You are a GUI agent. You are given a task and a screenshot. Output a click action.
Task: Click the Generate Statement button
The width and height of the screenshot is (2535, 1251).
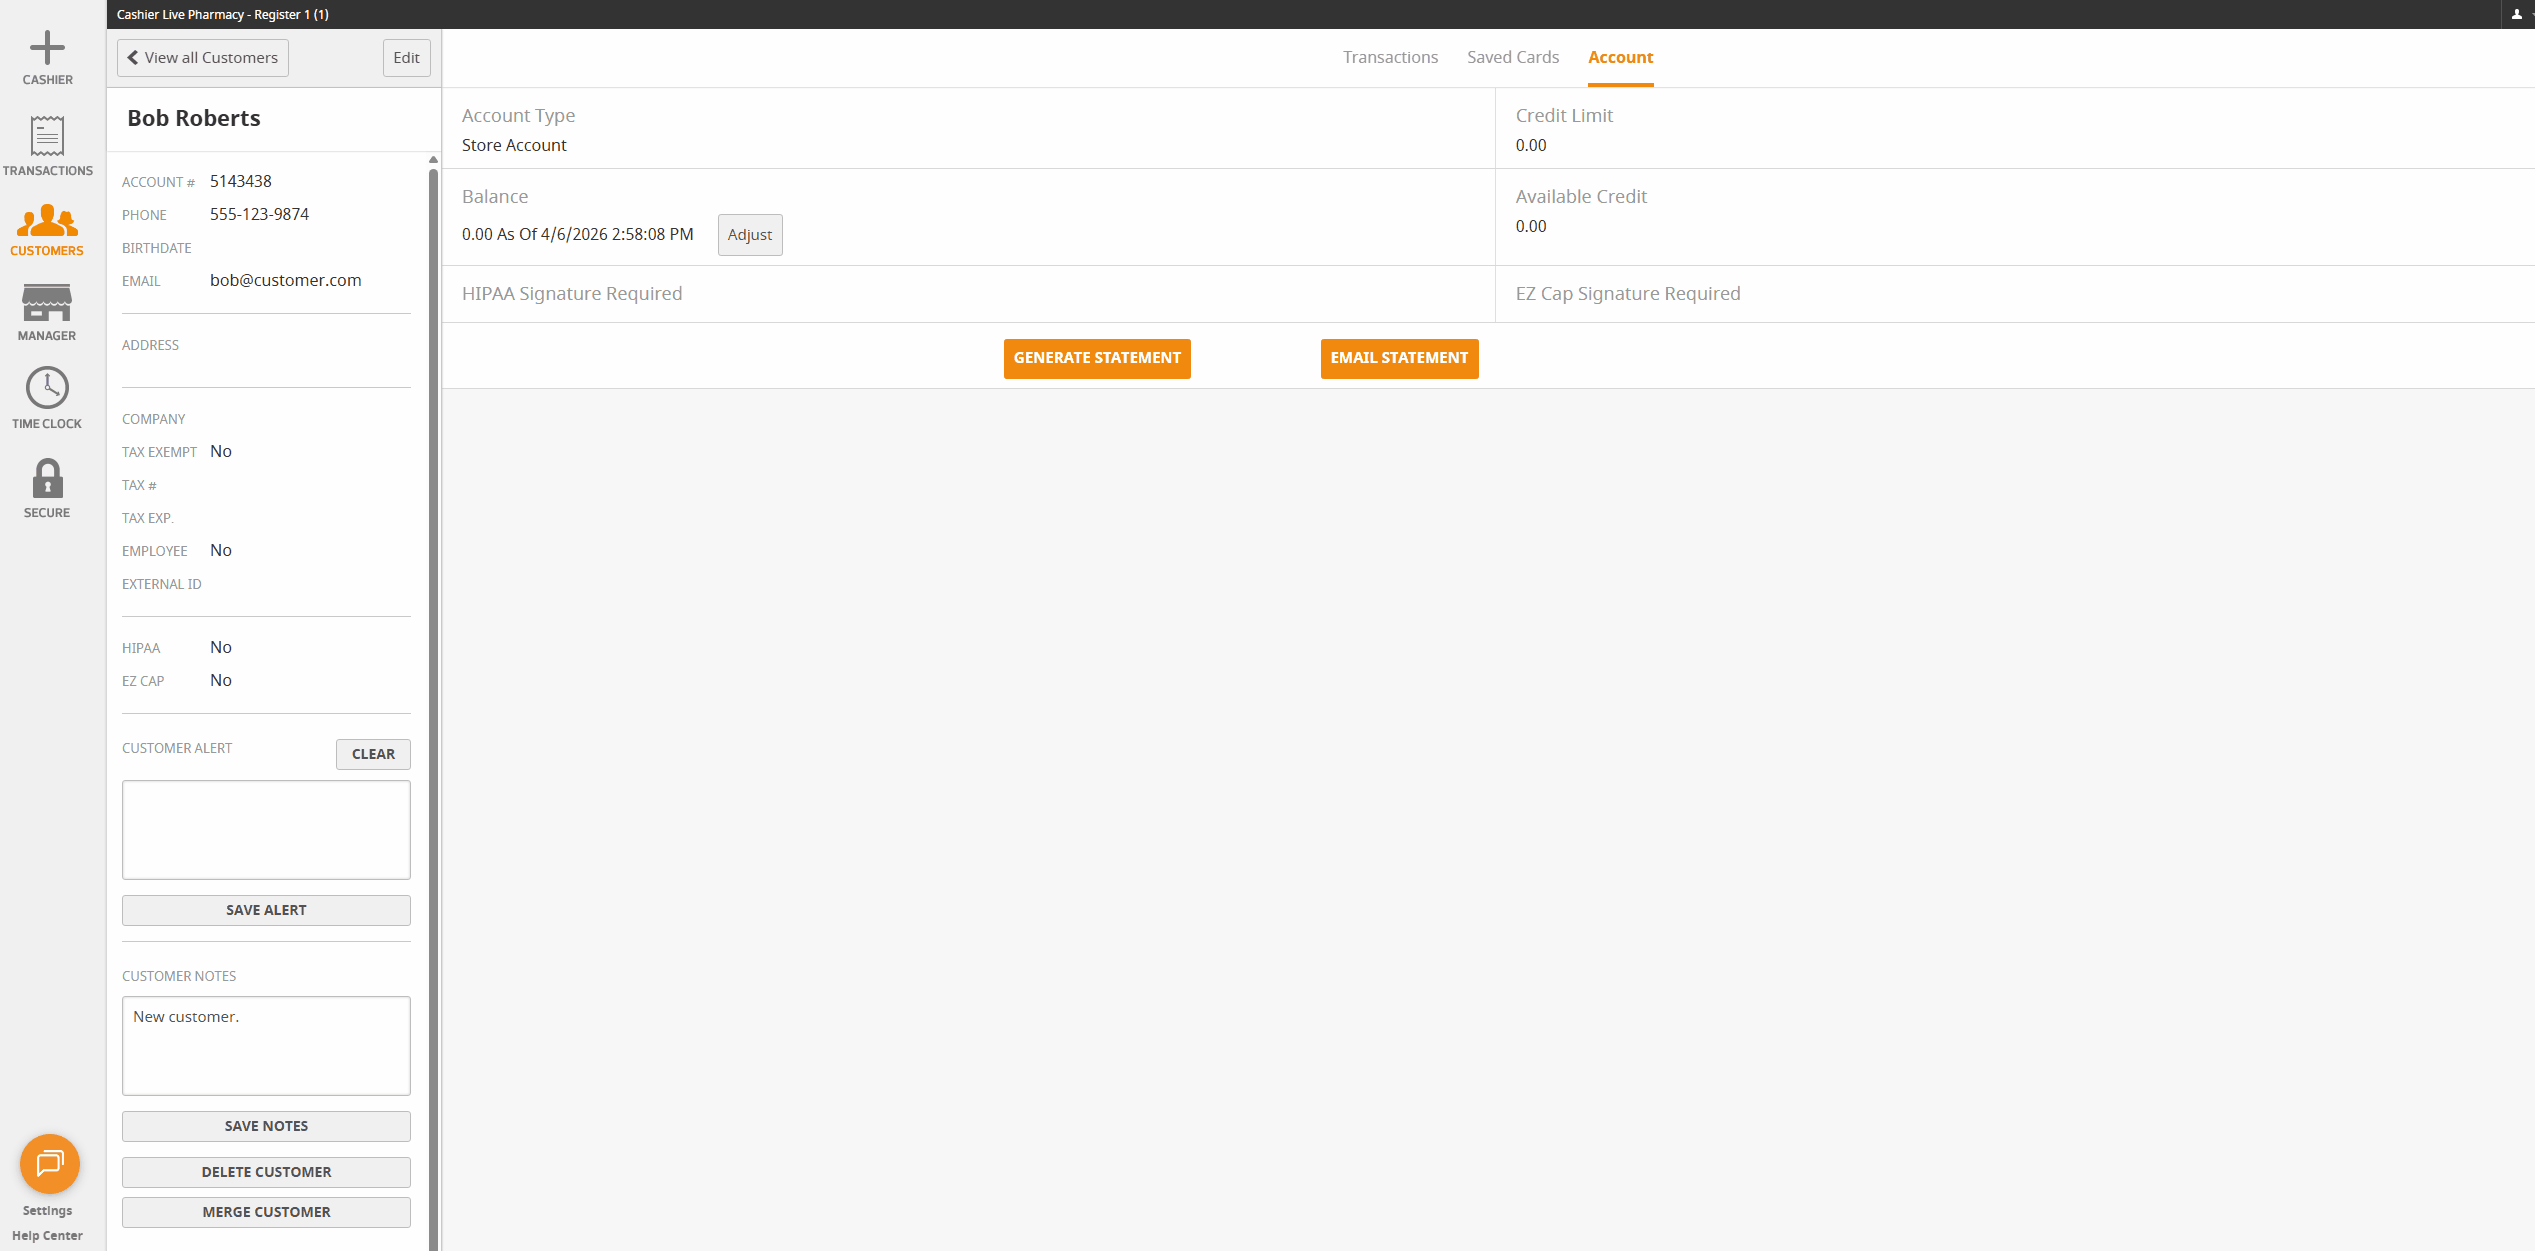1097,358
